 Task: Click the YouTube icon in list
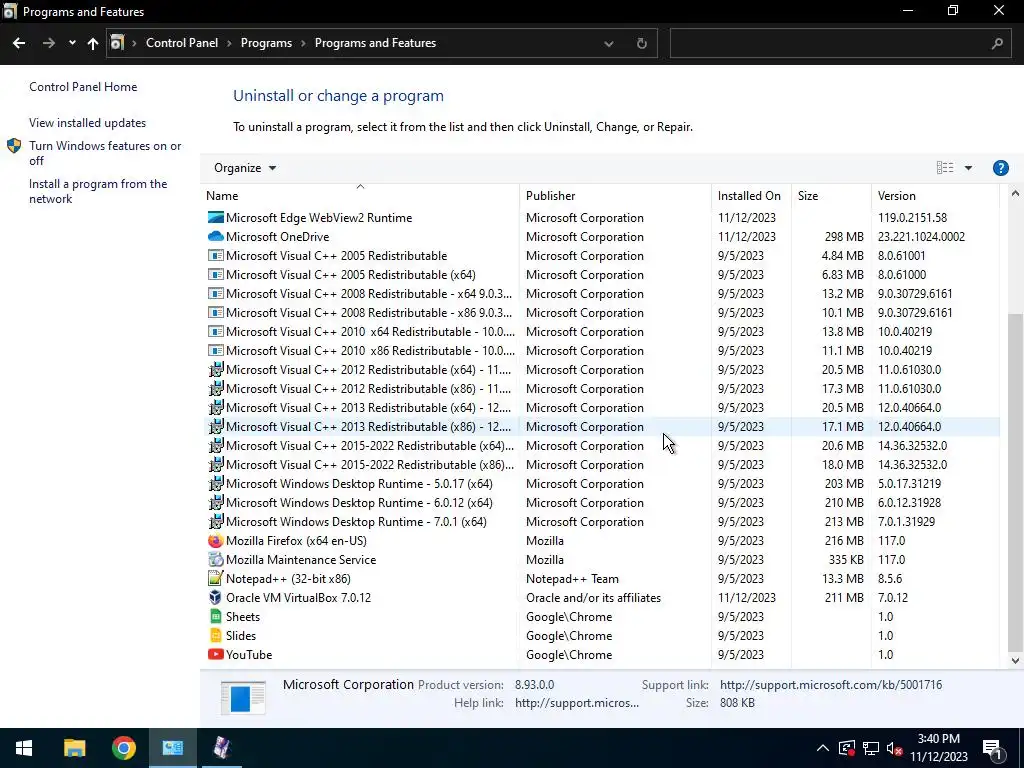[x=216, y=654]
